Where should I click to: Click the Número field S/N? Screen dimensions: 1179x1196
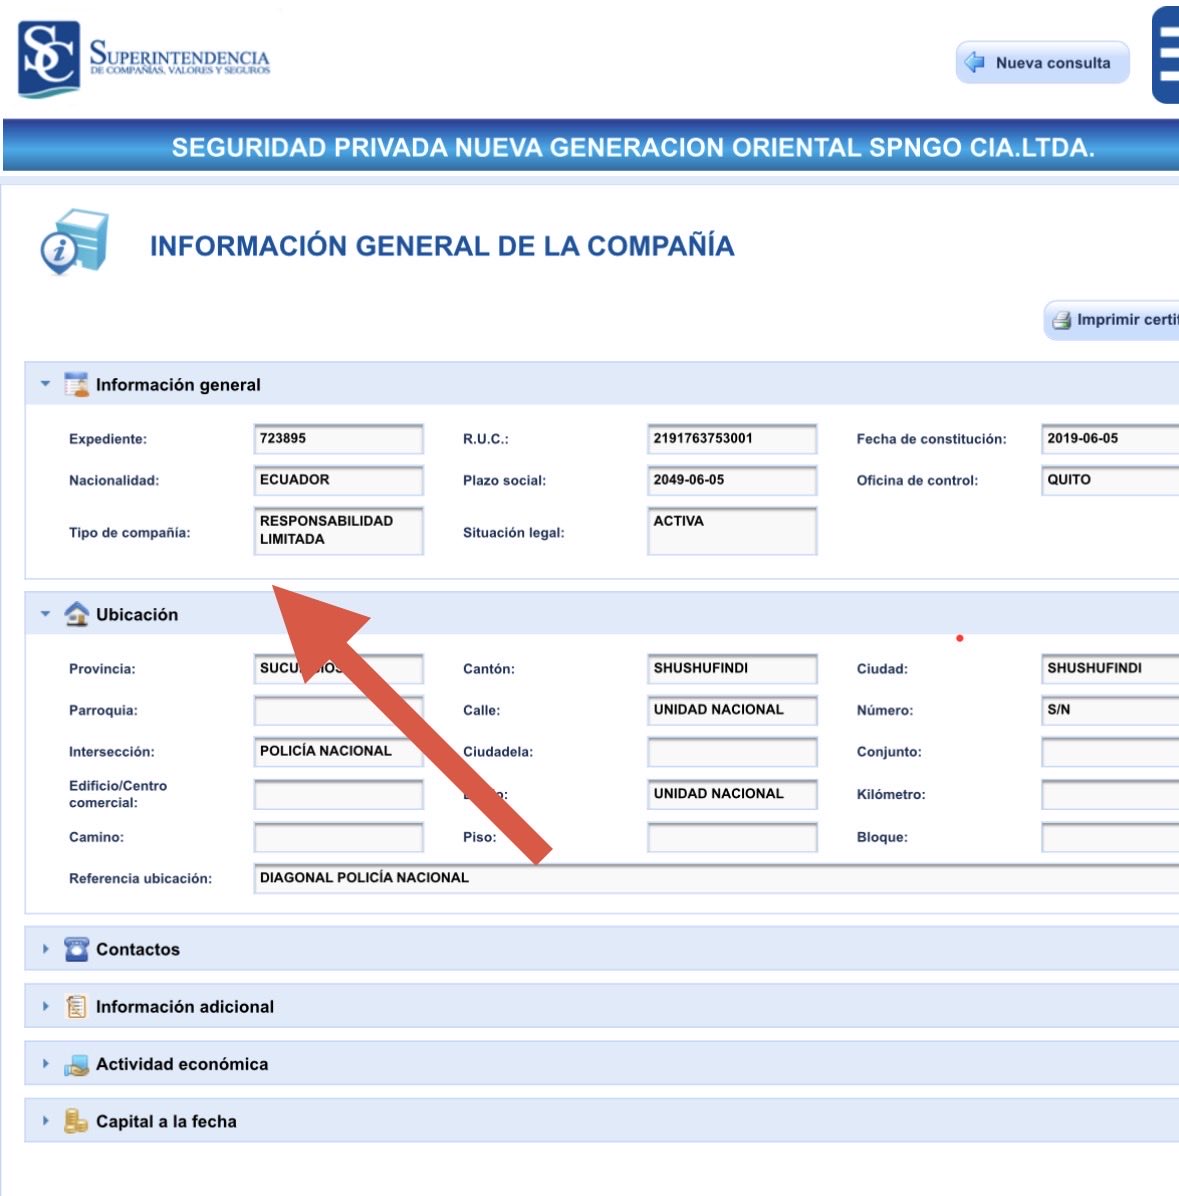point(1110,709)
